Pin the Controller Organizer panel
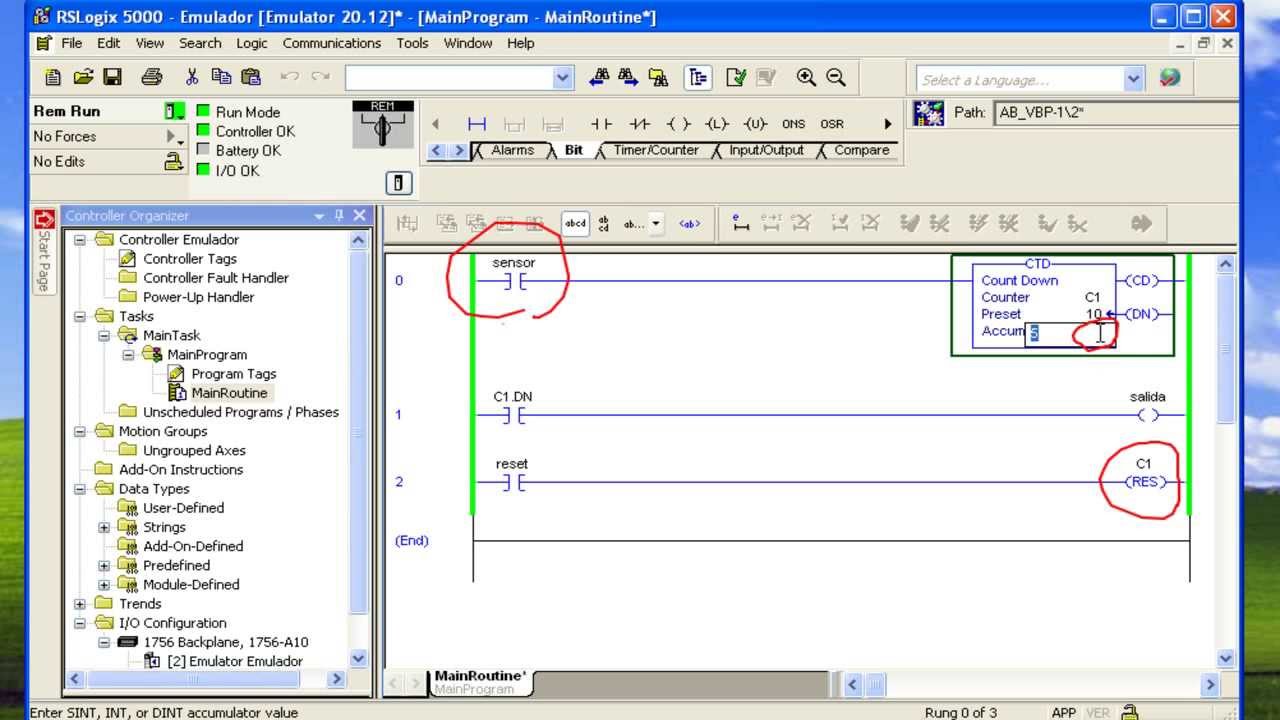 click(x=339, y=215)
